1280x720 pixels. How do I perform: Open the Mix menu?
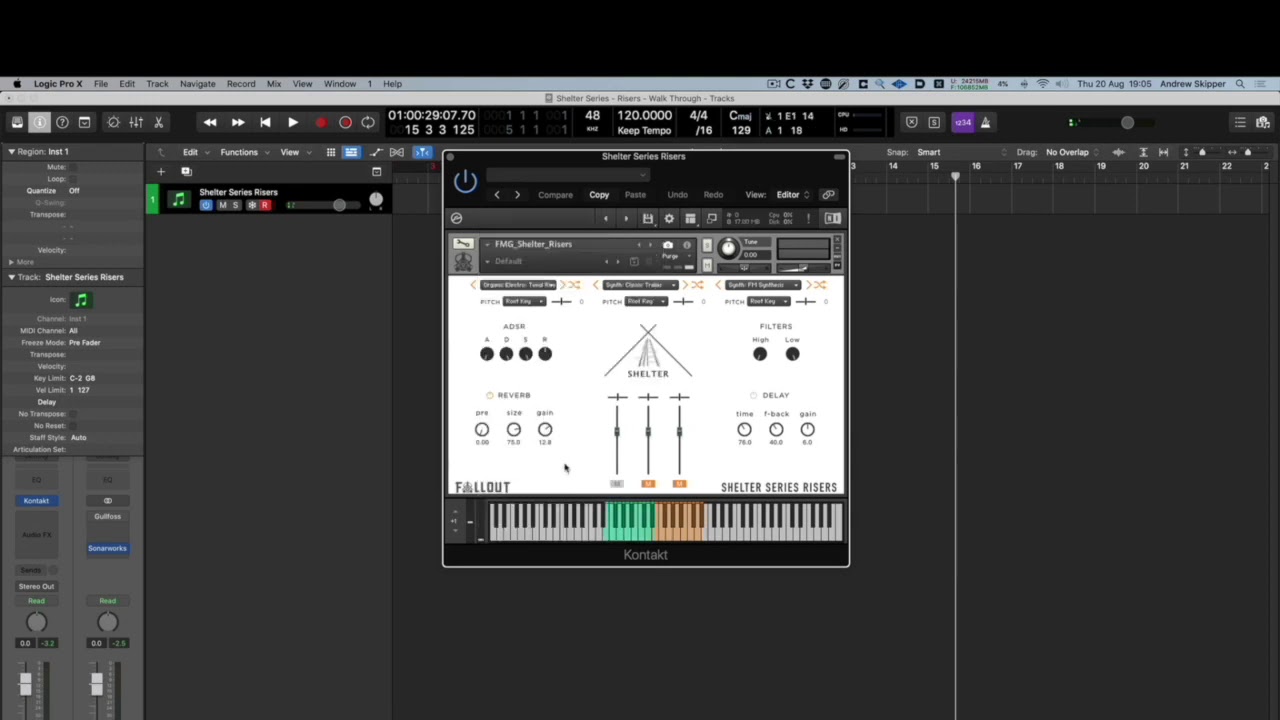274,84
